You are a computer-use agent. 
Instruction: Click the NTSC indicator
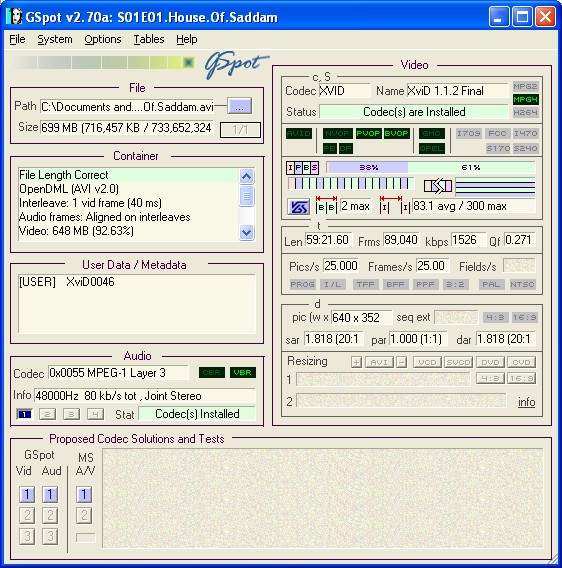[x=522, y=284]
